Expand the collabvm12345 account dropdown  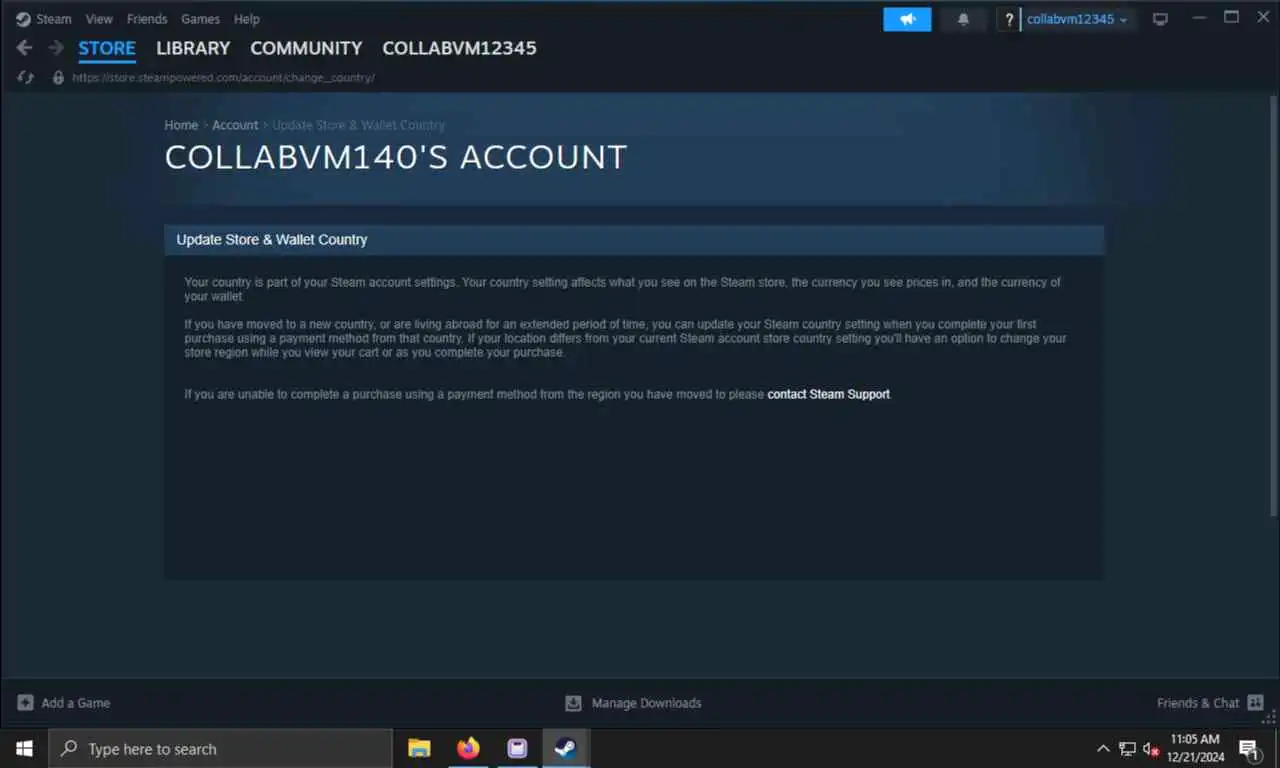(1077, 20)
